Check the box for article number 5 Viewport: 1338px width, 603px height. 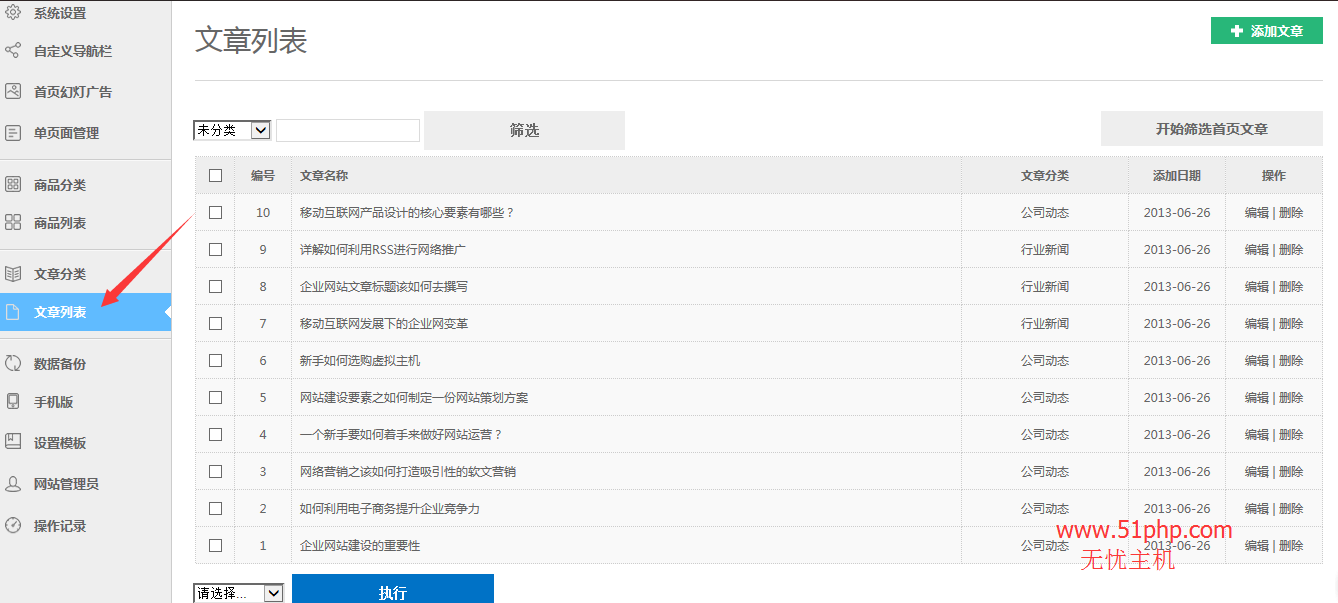coord(215,397)
